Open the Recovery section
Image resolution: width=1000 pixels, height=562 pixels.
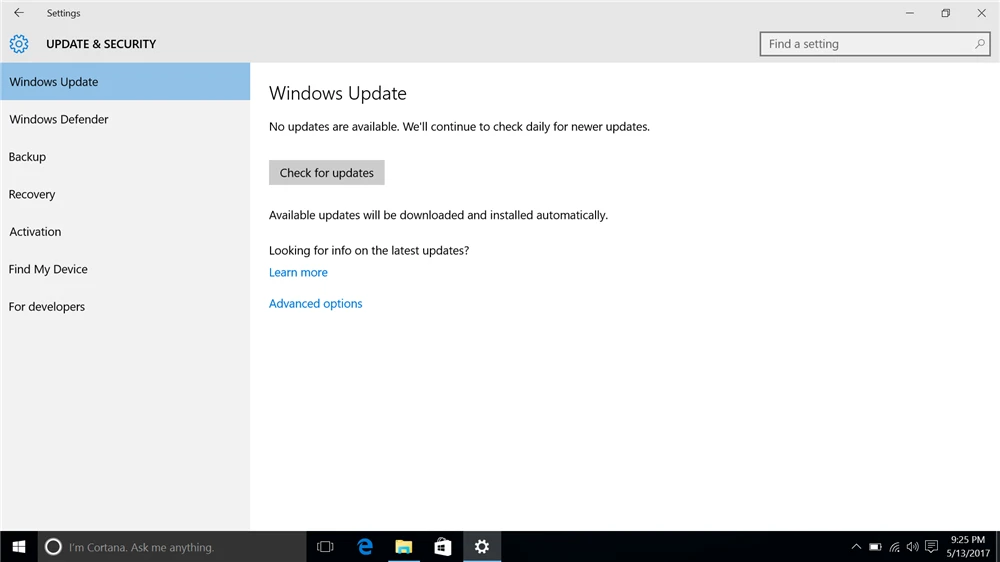125,195
